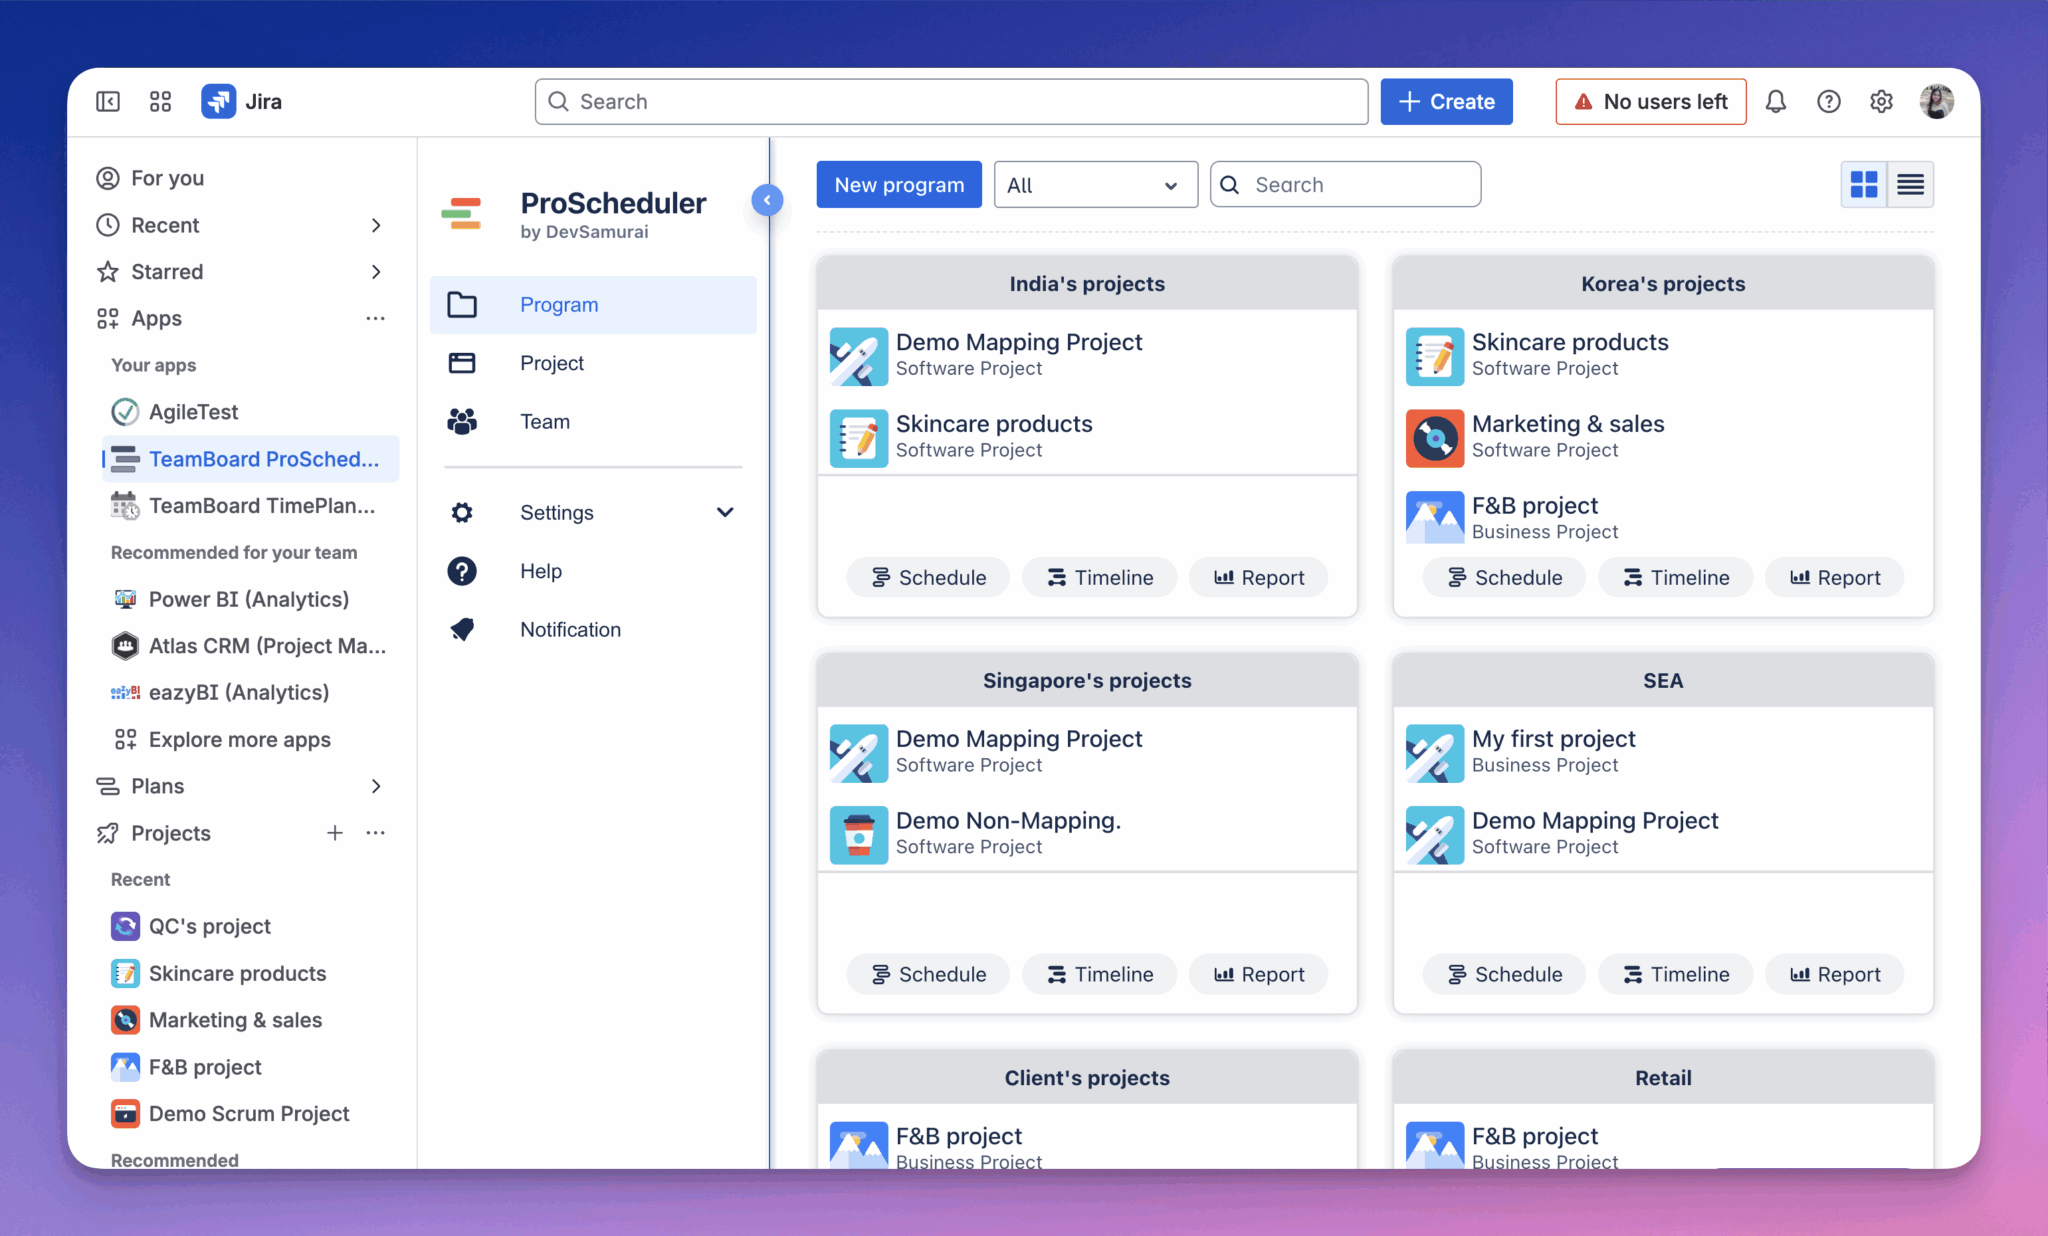Viewport: 2048px width, 1236px height.
Task: Open Timeline for Korea's projects
Action: 1675,577
